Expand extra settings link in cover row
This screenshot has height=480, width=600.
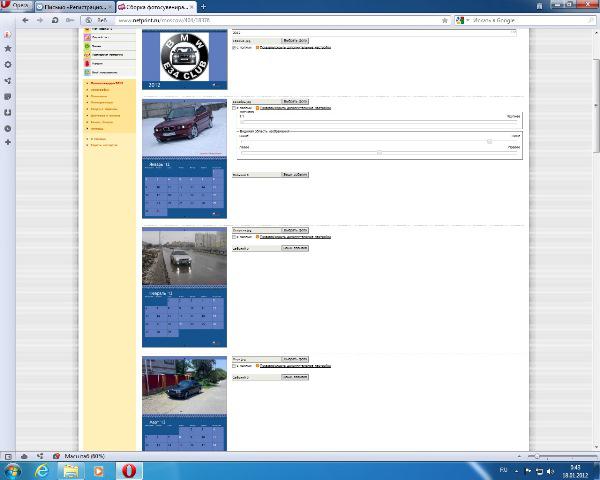click(295, 48)
